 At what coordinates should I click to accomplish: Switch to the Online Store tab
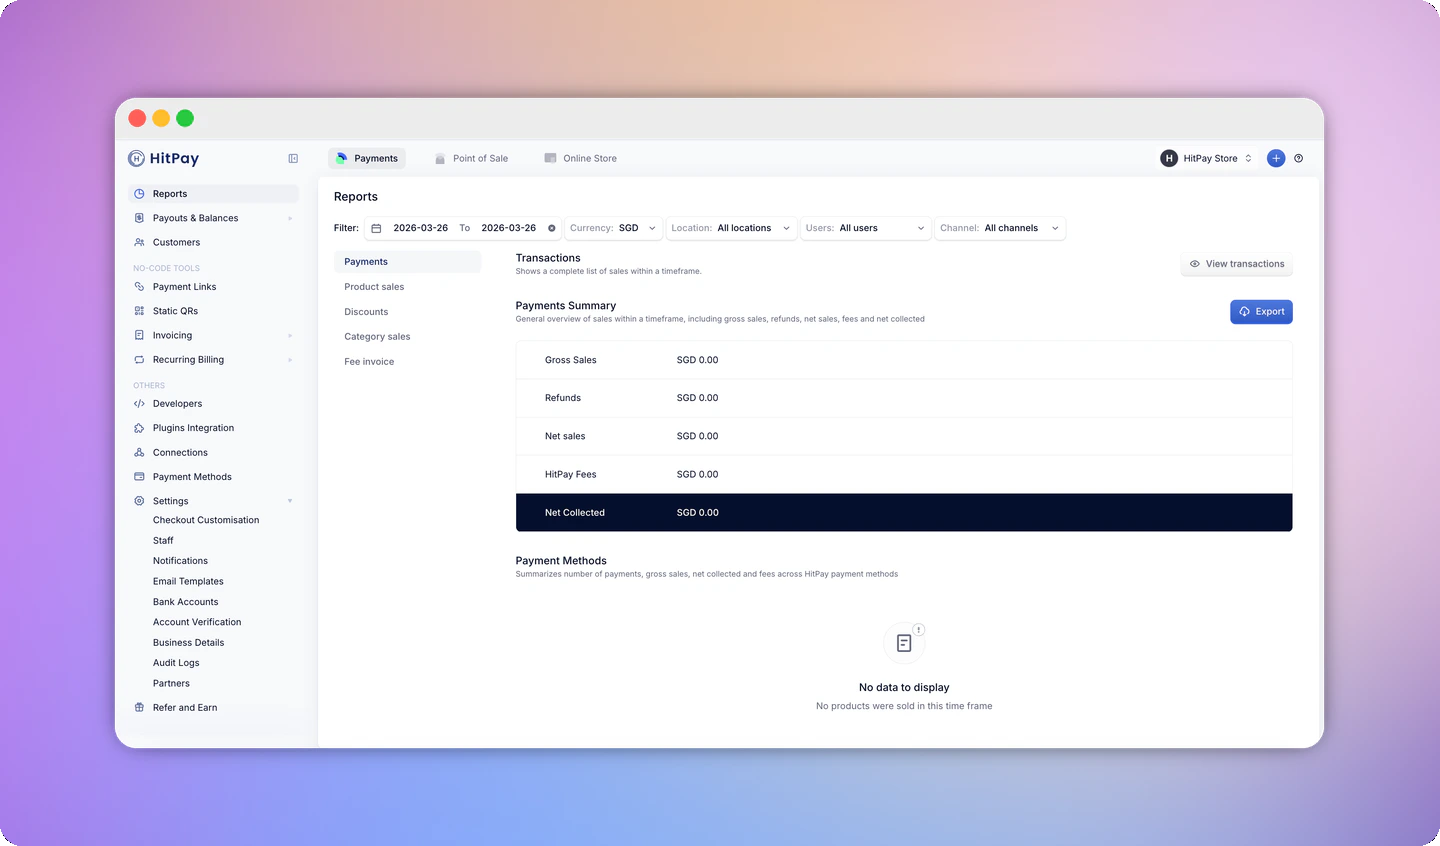point(580,158)
